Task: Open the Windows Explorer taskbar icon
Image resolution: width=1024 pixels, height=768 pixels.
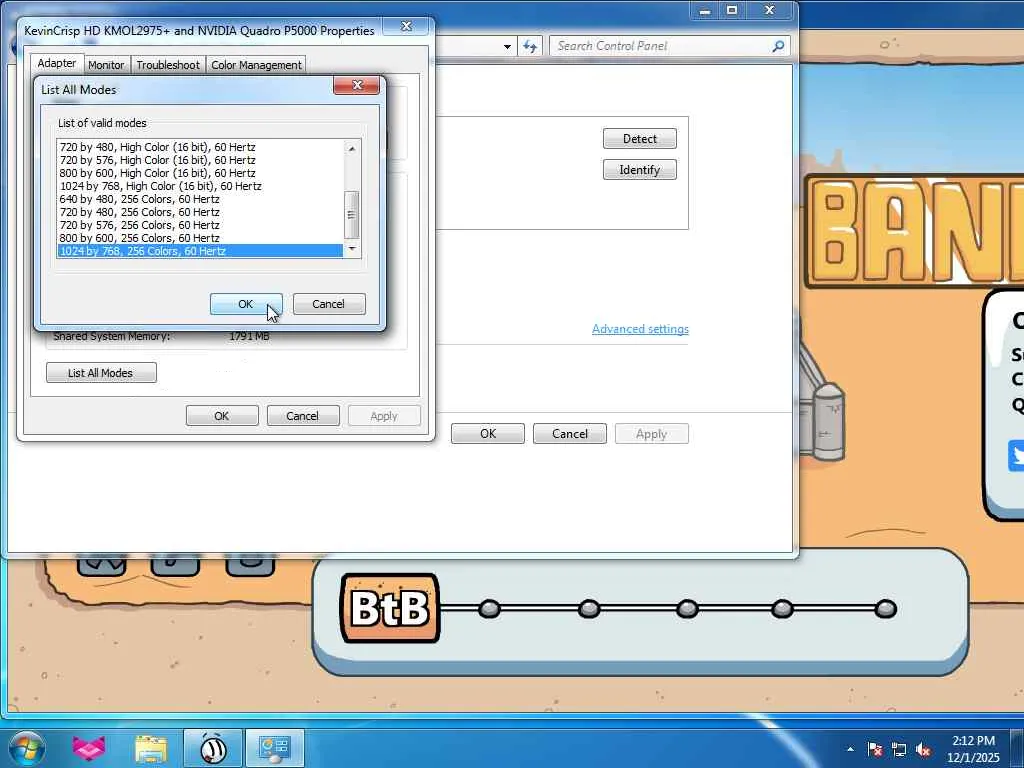Action: coord(151,749)
